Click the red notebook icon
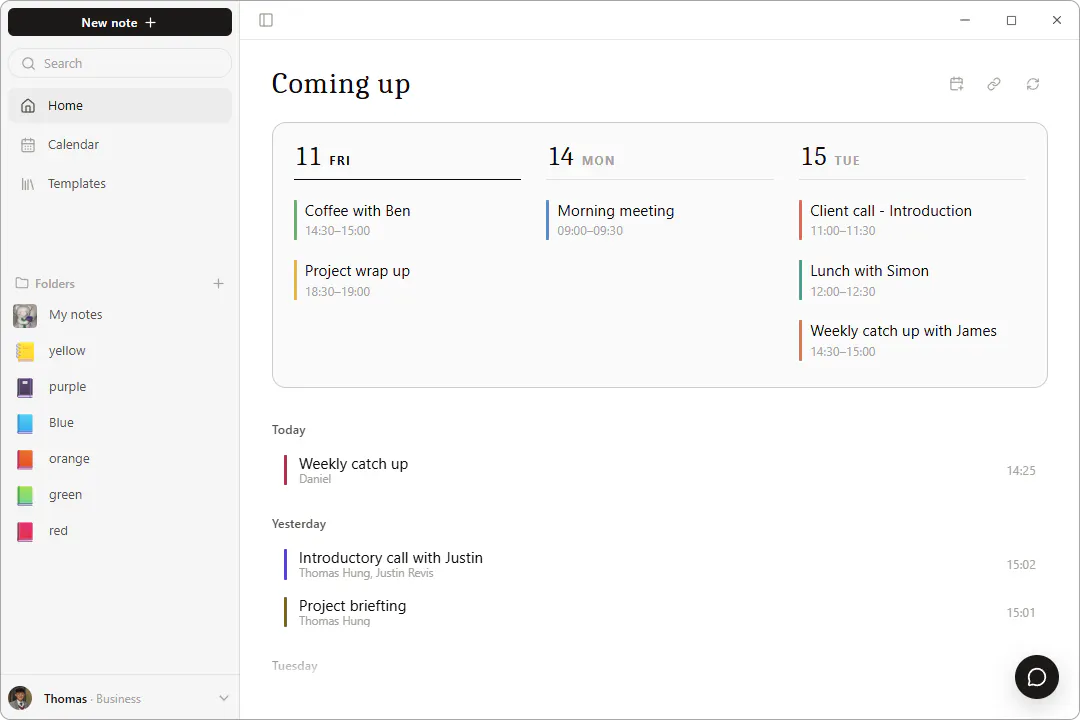Image resolution: width=1080 pixels, height=720 pixels. 25,531
